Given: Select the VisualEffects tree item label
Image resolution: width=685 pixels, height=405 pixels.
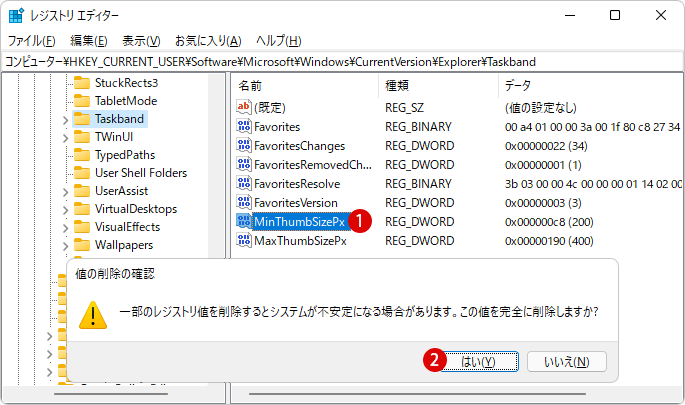Looking at the screenshot, I should (x=127, y=227).
